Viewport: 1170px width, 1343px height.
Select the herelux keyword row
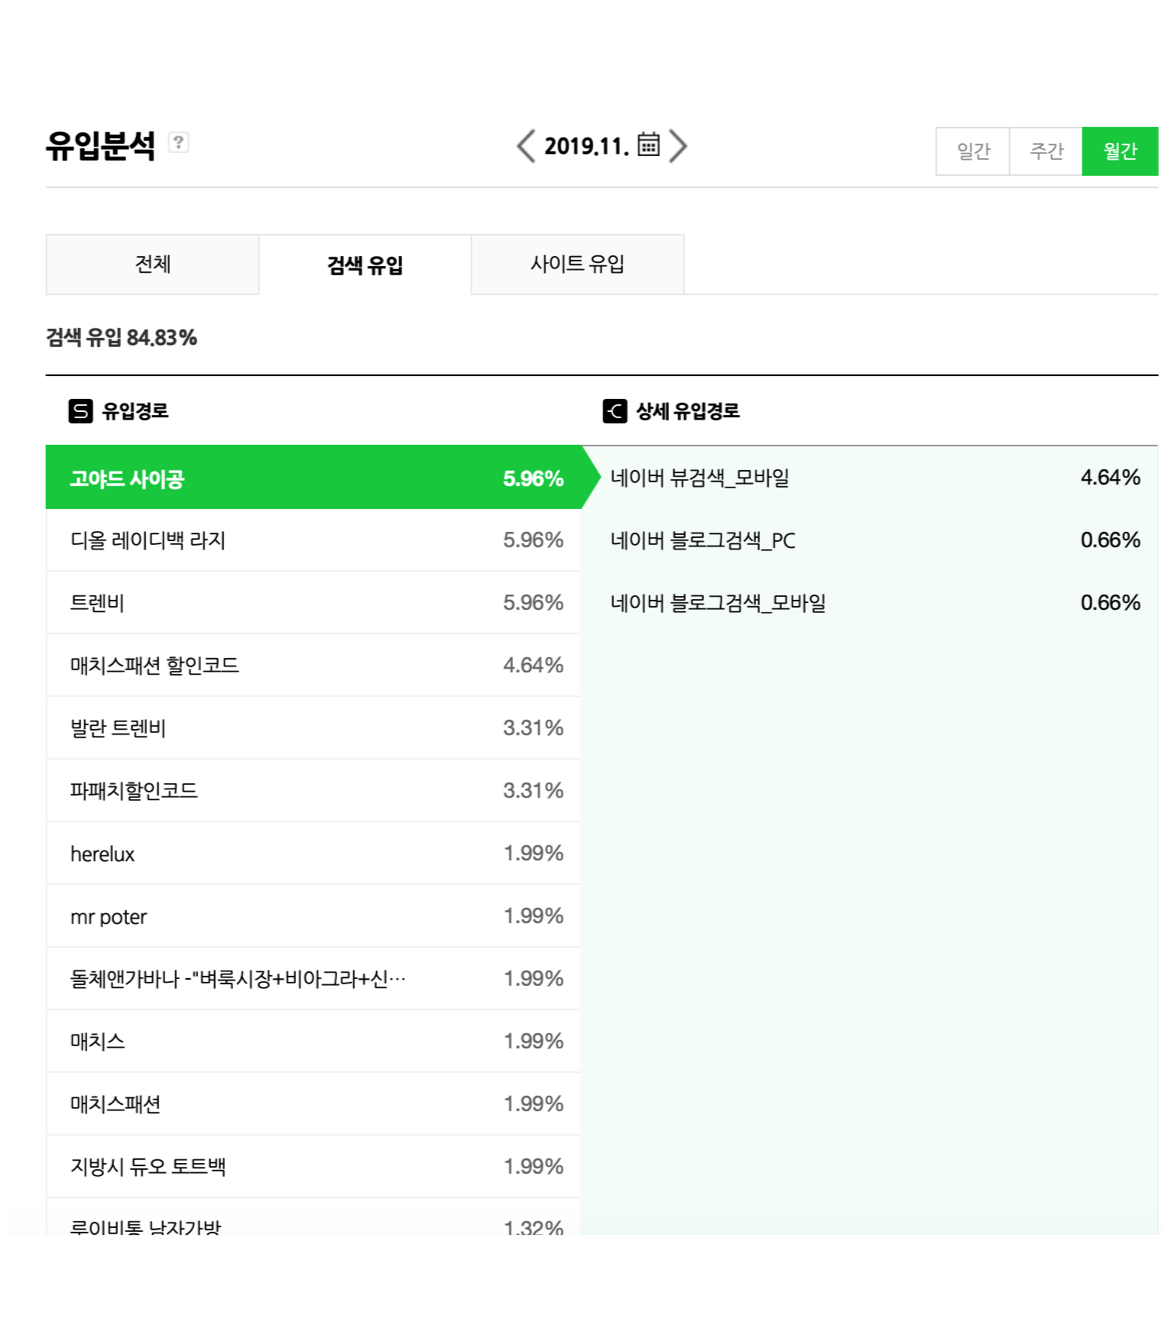[313, 853]
